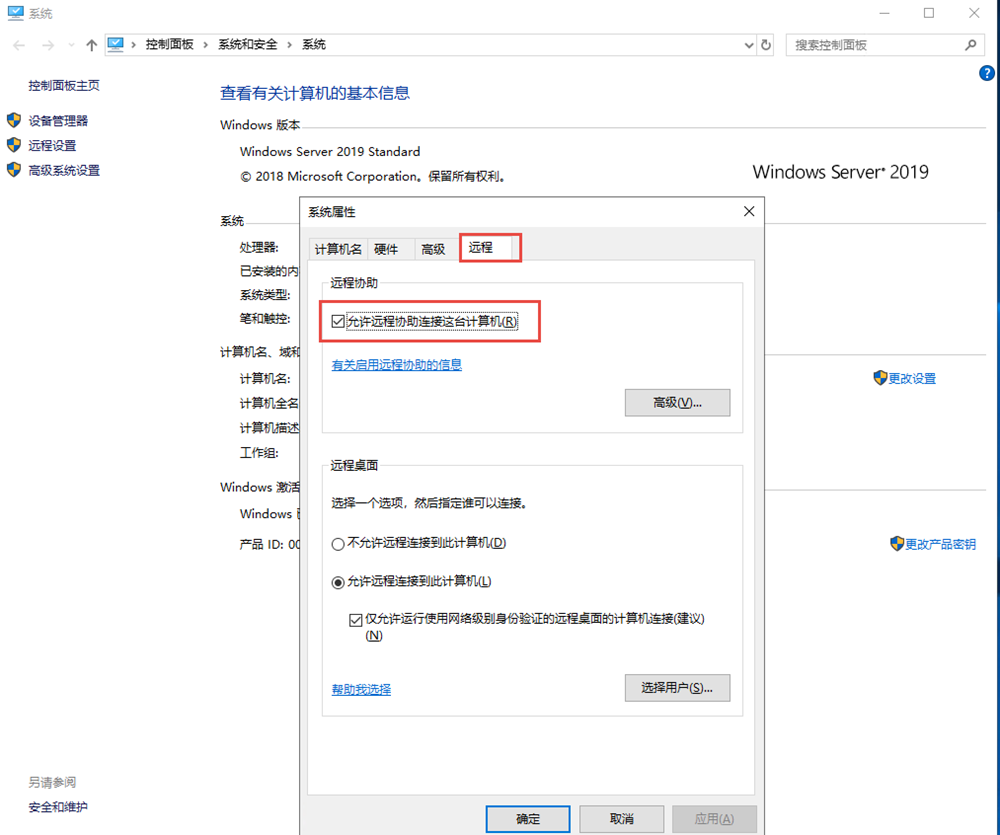
Task: Click the search magnifier icon
Action: pos(970,45)
